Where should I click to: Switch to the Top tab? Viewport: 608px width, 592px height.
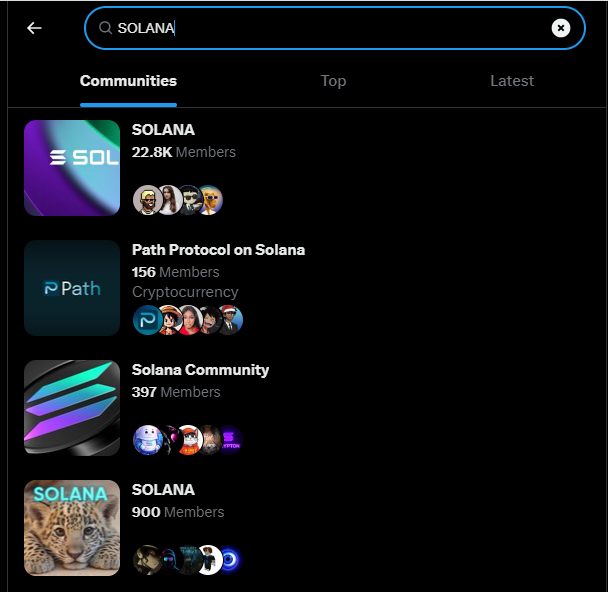tap(333, 81)
